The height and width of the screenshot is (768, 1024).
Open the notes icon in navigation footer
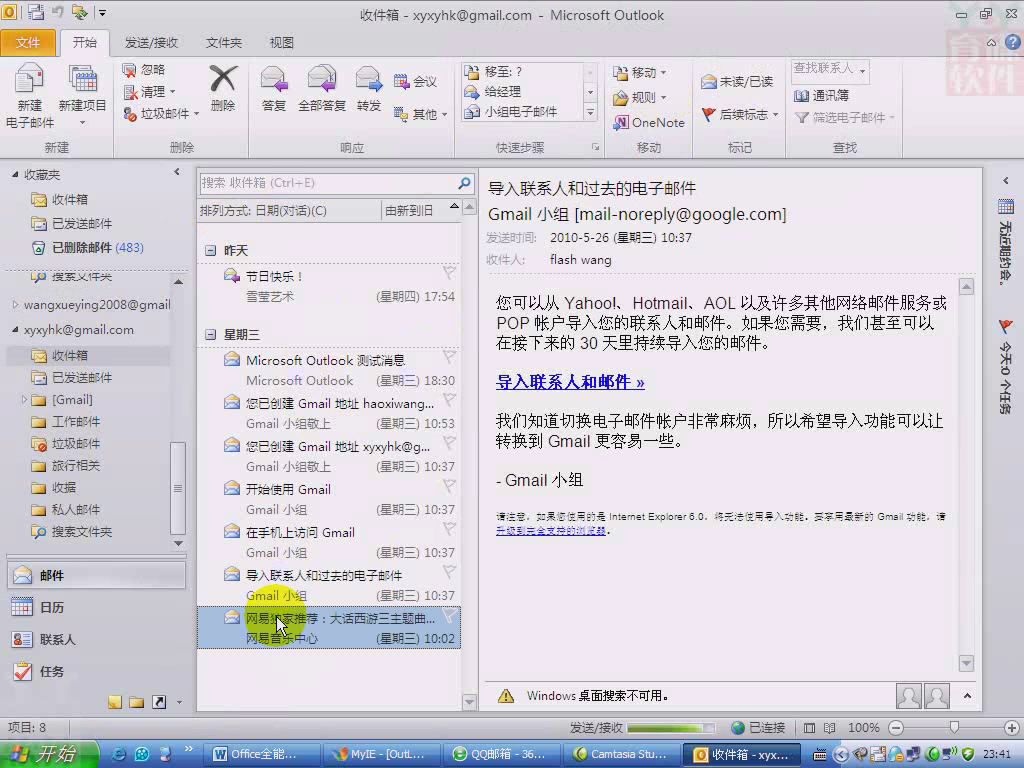click(x=115, y=702)
